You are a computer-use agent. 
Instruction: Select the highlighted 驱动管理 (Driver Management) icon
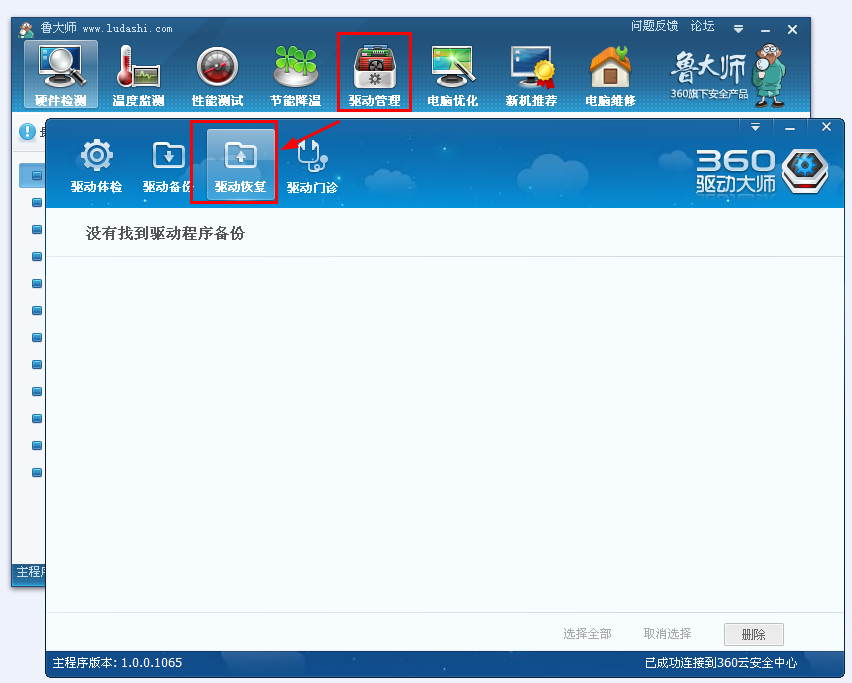pyautogui.click(x=374, y=70)
